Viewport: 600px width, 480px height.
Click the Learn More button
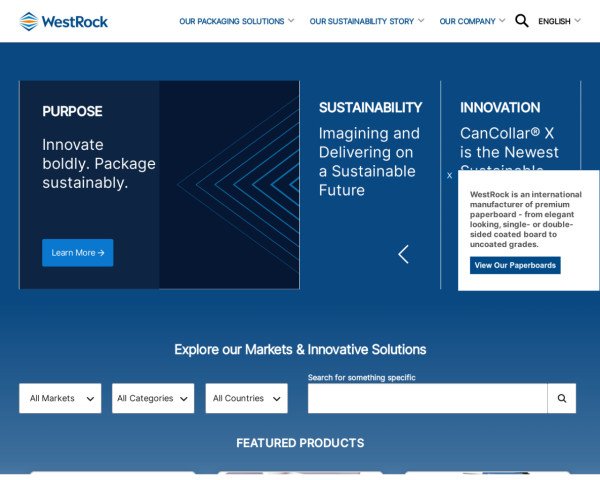point(78,253)
